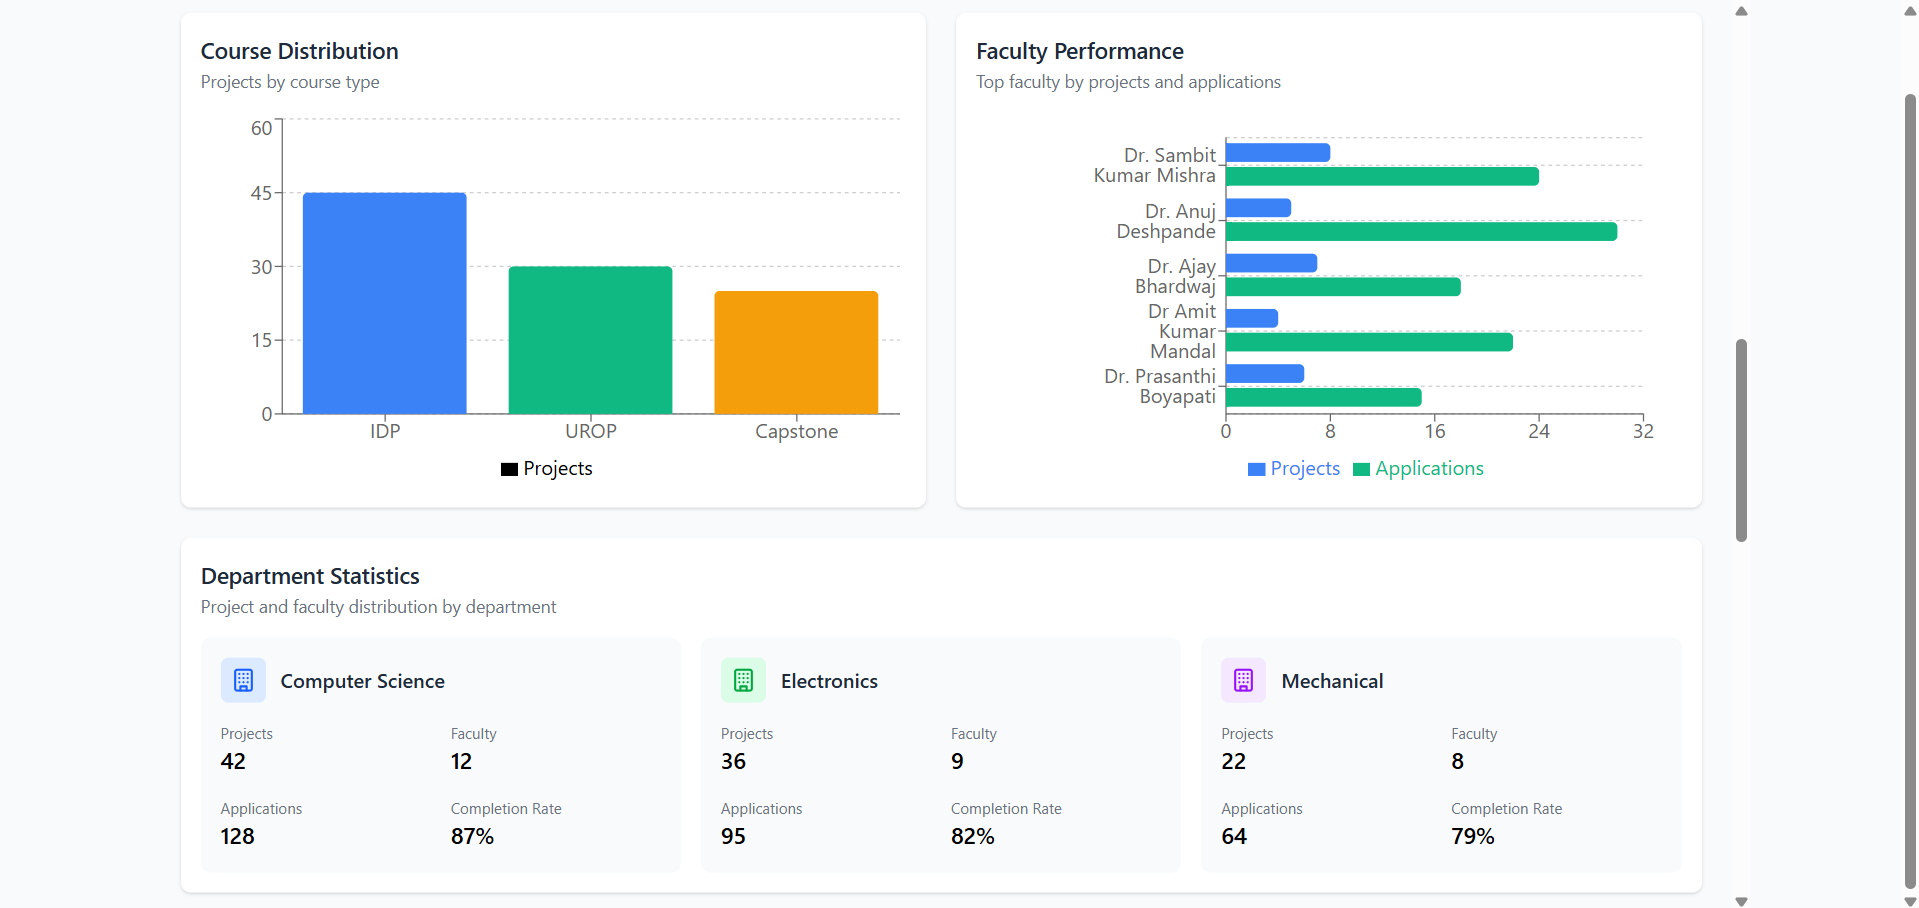
Task: Click the Dr. Ajay Bhardwaj label
Action: click(1176, 276)
